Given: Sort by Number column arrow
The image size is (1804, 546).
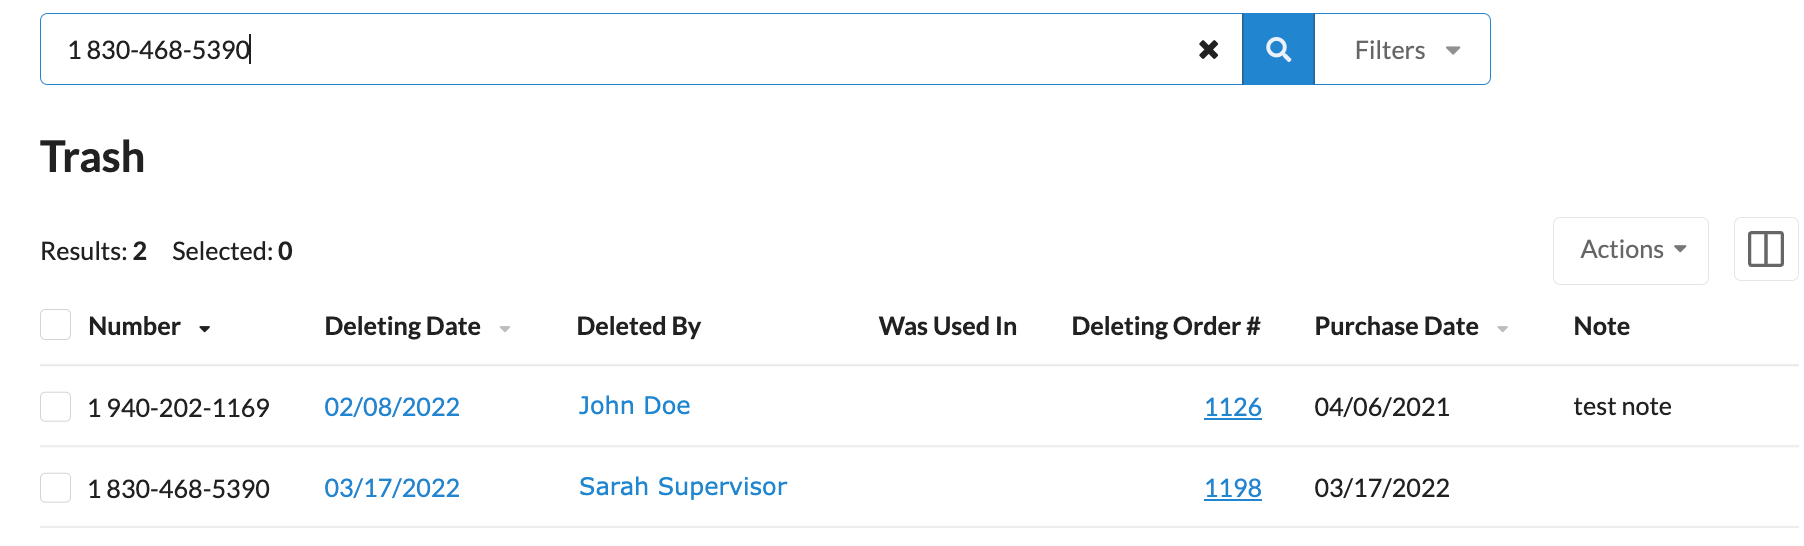Looking at the screenshot, I should [205, 328].
